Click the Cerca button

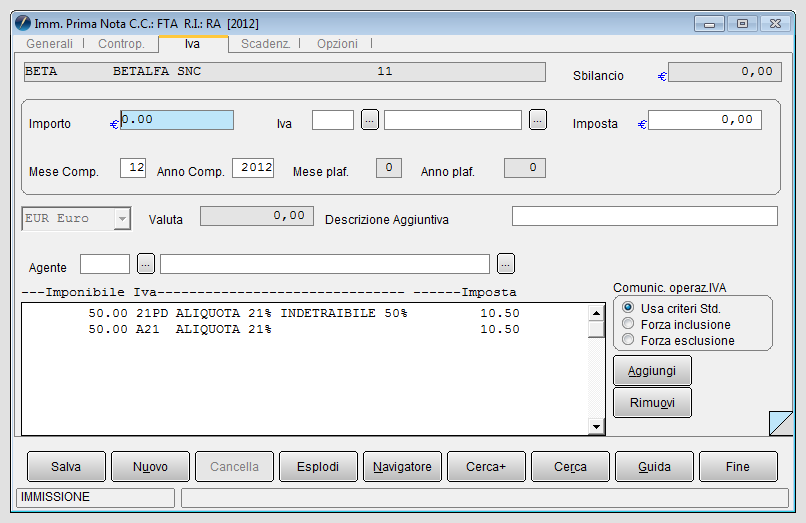570,466
